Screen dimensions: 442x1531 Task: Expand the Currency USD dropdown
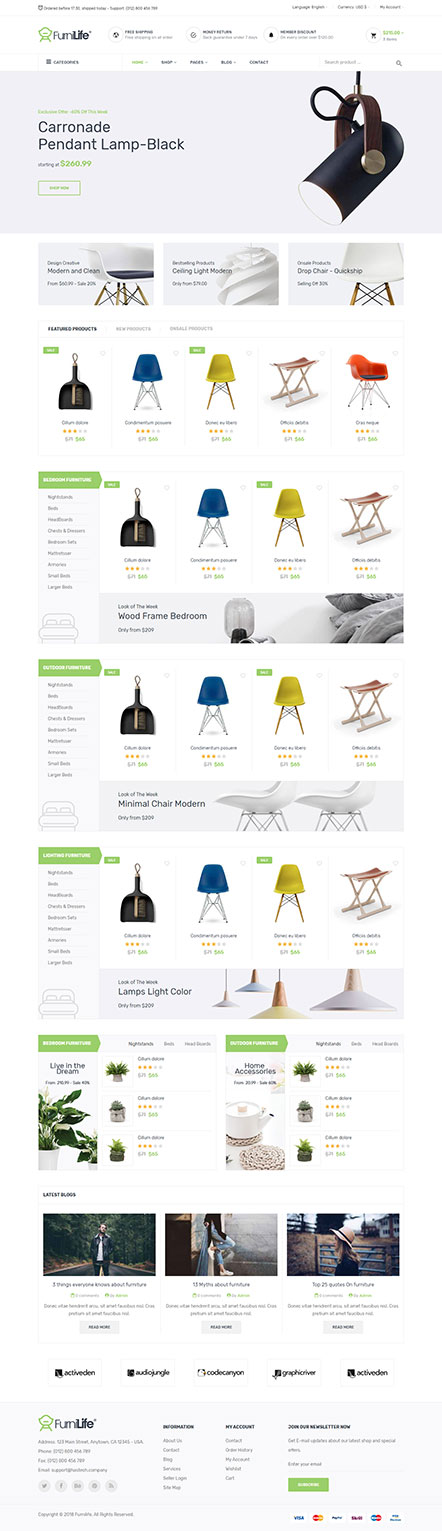click(x=352, y=7)
